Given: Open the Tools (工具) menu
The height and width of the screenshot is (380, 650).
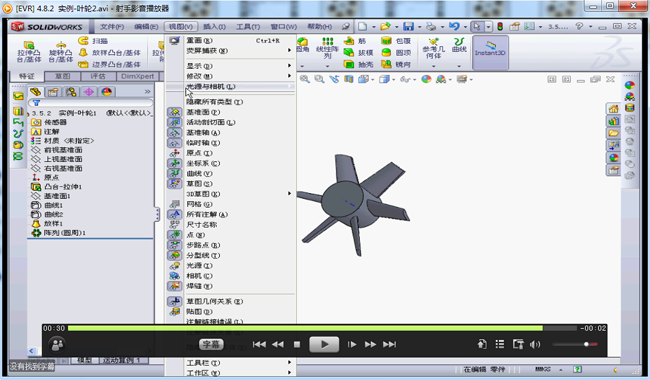Looking at the screenshot, I should pyautogui.click(x=248, y=27).
